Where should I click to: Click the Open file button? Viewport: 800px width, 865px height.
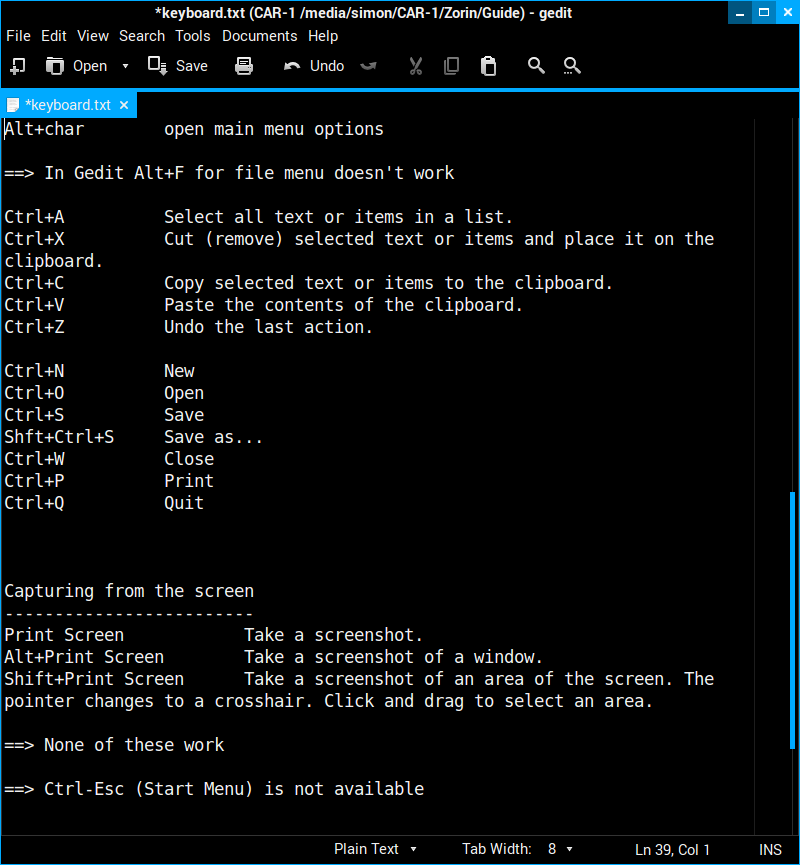tap(77, 66)
